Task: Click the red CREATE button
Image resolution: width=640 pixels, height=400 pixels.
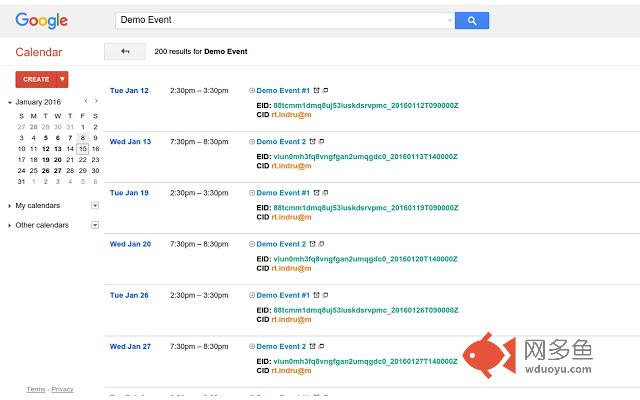Action: [36, 79]
